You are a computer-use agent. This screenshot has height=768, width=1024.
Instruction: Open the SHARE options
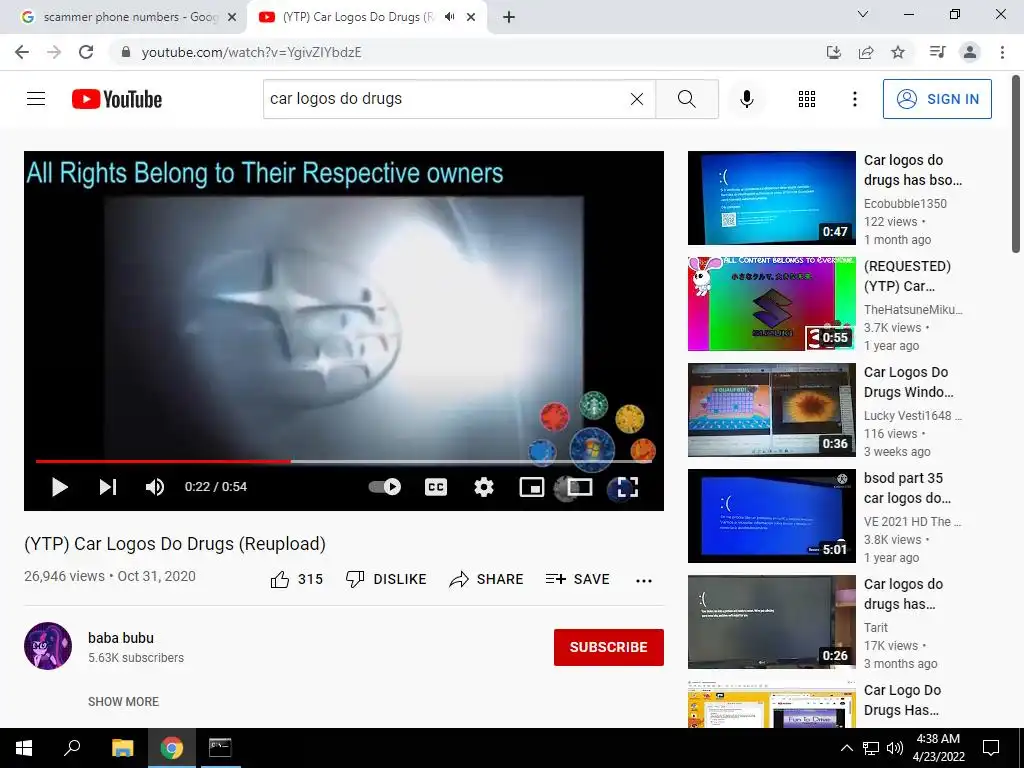pyautogui.click(x=486, y=579)
